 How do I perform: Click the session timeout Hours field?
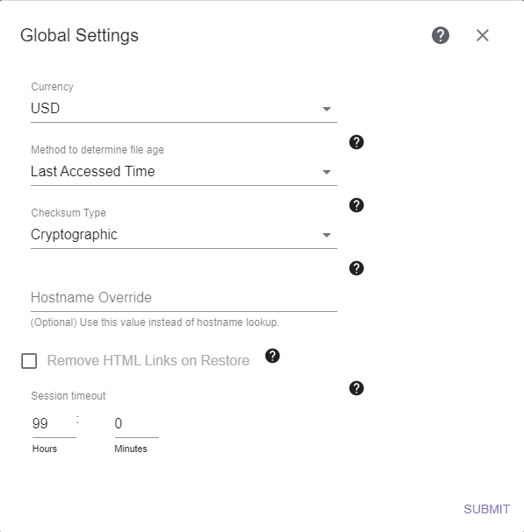(x=54, y=424)
